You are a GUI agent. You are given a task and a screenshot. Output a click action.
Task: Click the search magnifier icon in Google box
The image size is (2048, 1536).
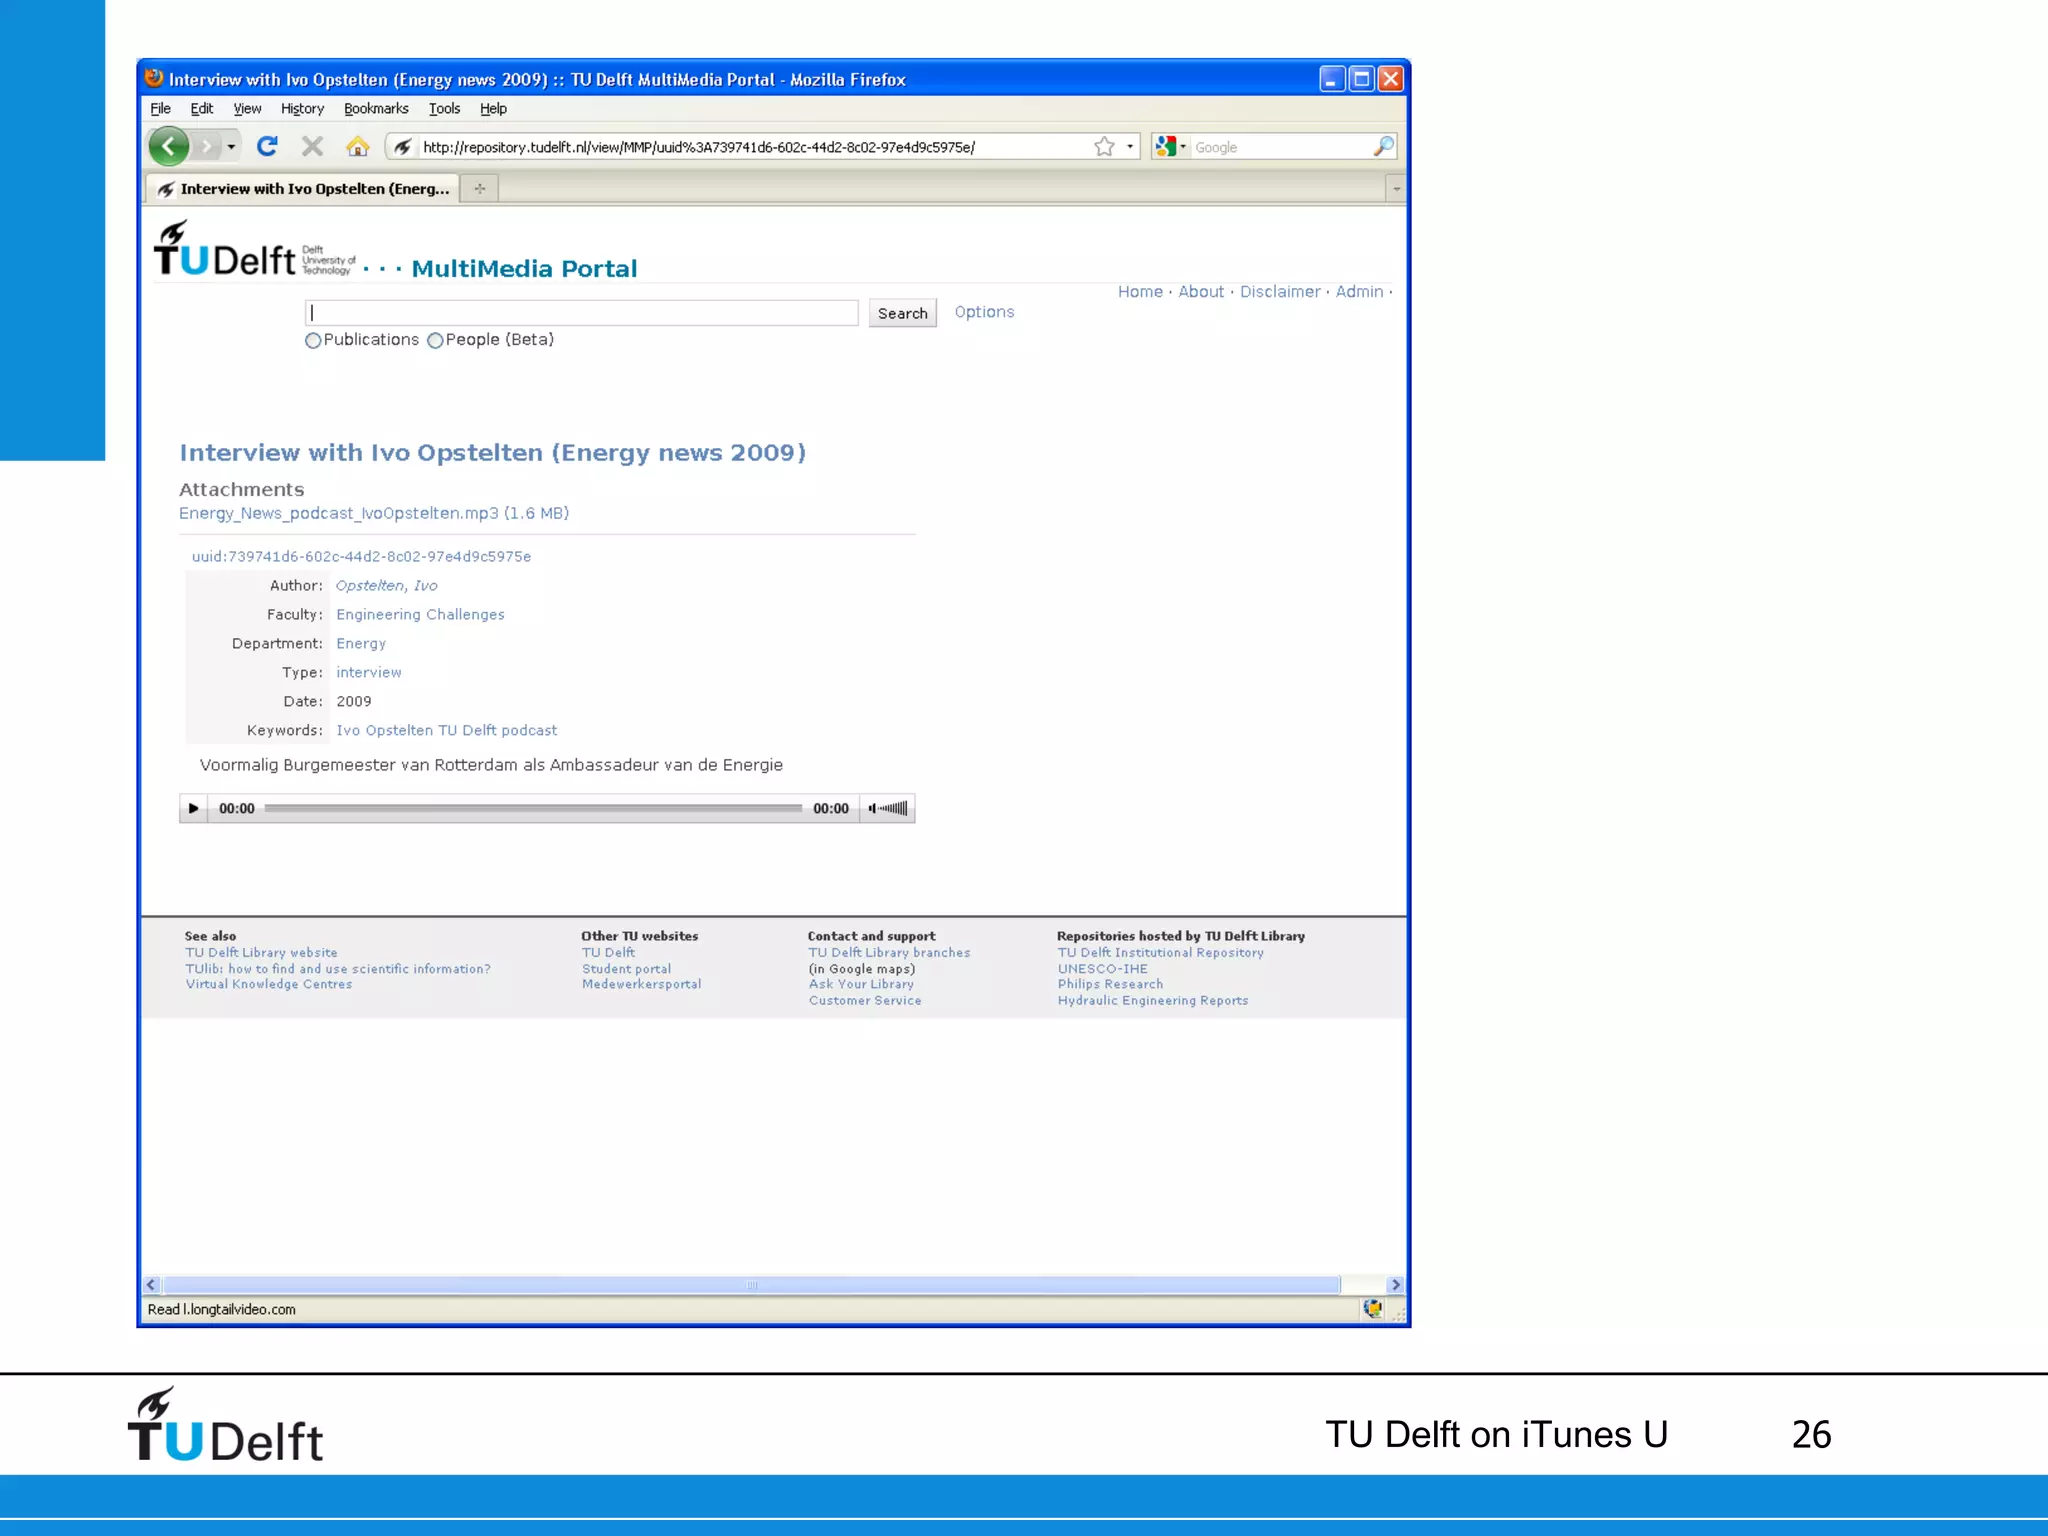click(1383, 147)
